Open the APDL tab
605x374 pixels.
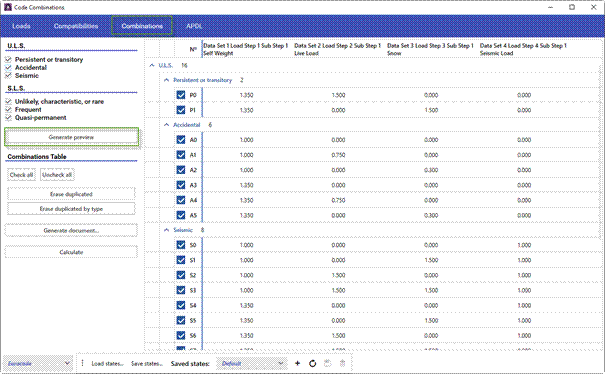coord(194,26)
